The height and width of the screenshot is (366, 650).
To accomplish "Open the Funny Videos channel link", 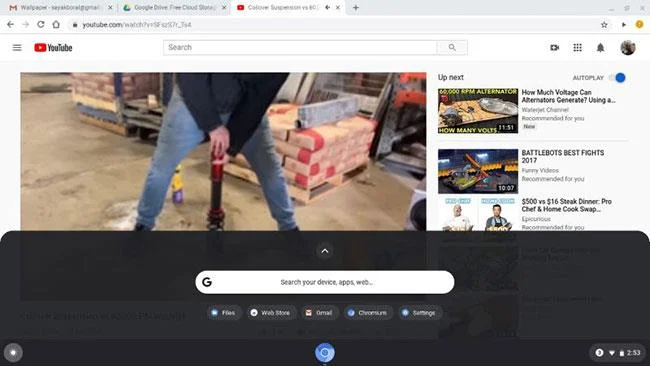I will tap(540, 170).
